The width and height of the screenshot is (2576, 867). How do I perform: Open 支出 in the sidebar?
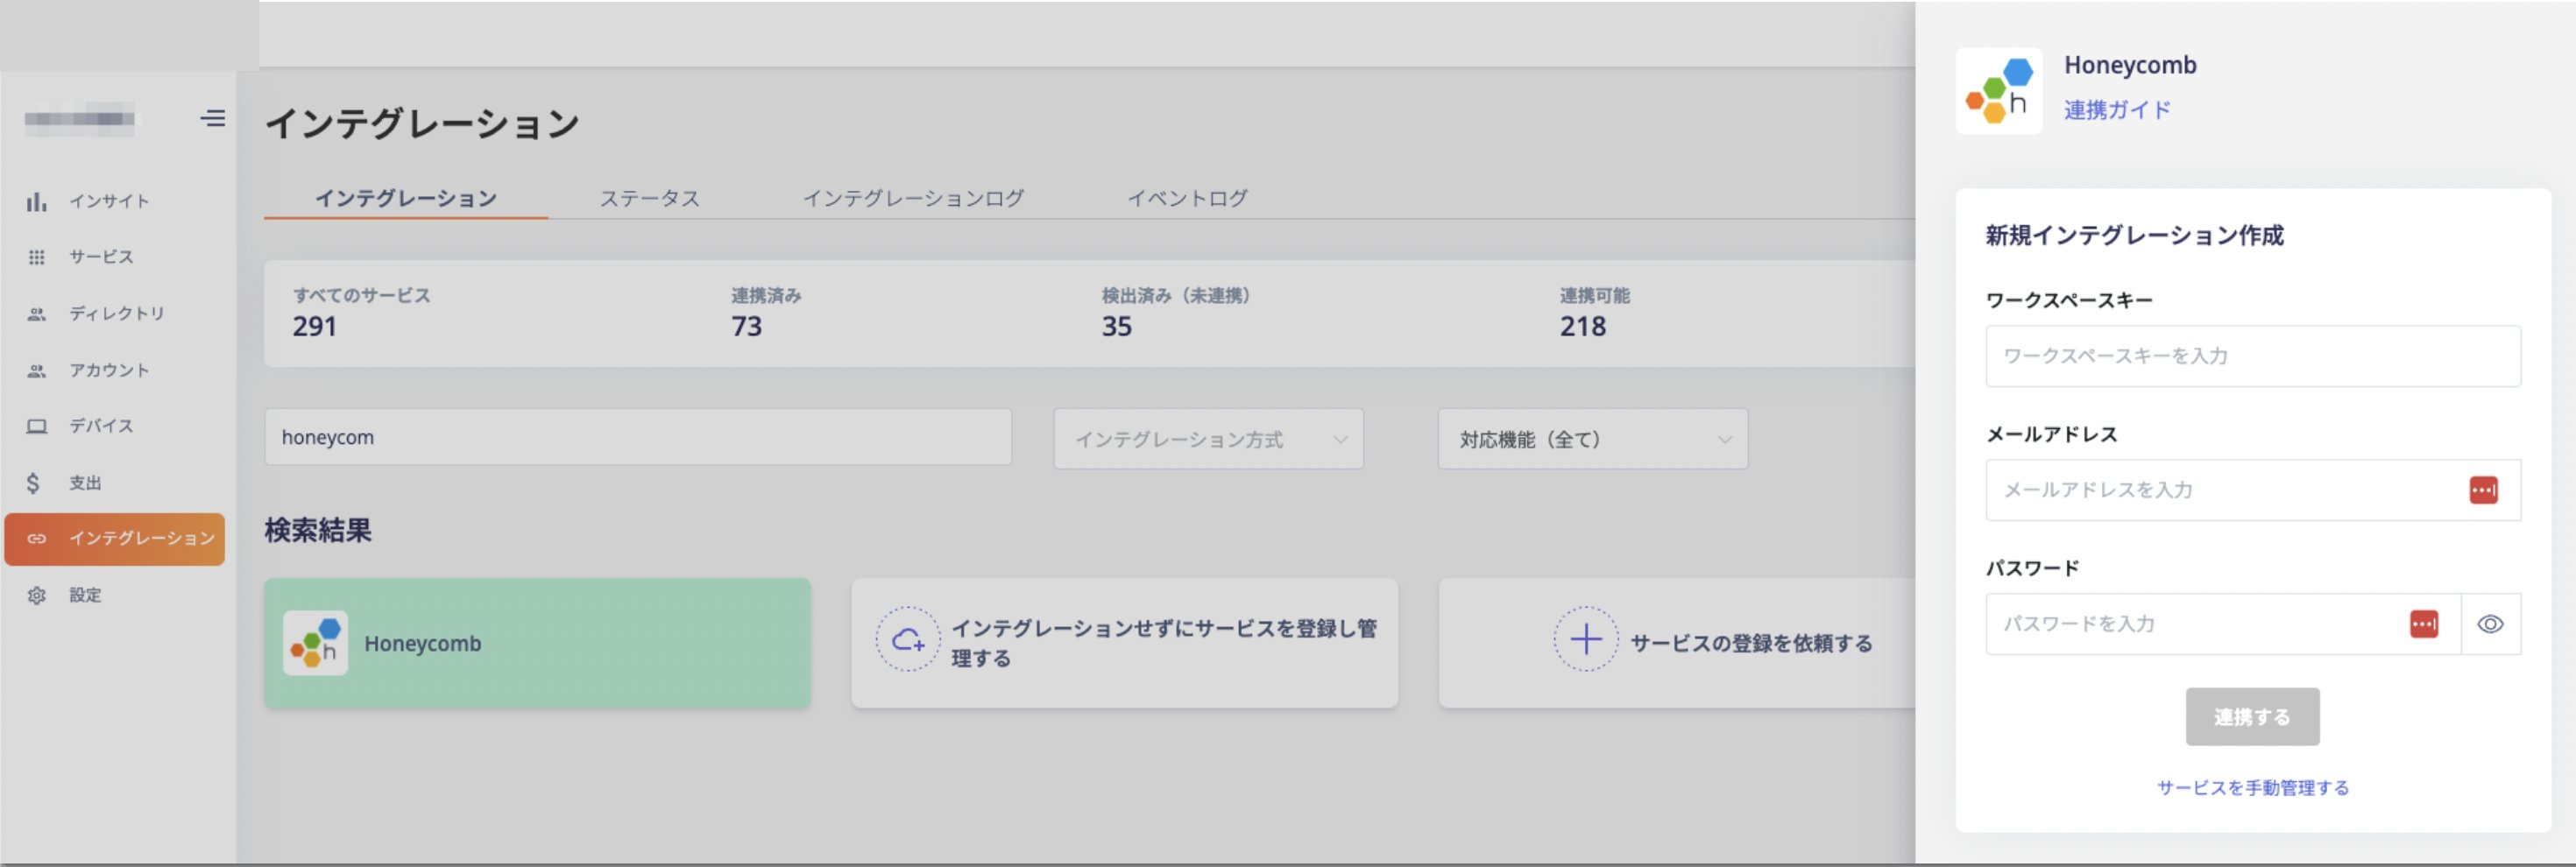[85, 483]
